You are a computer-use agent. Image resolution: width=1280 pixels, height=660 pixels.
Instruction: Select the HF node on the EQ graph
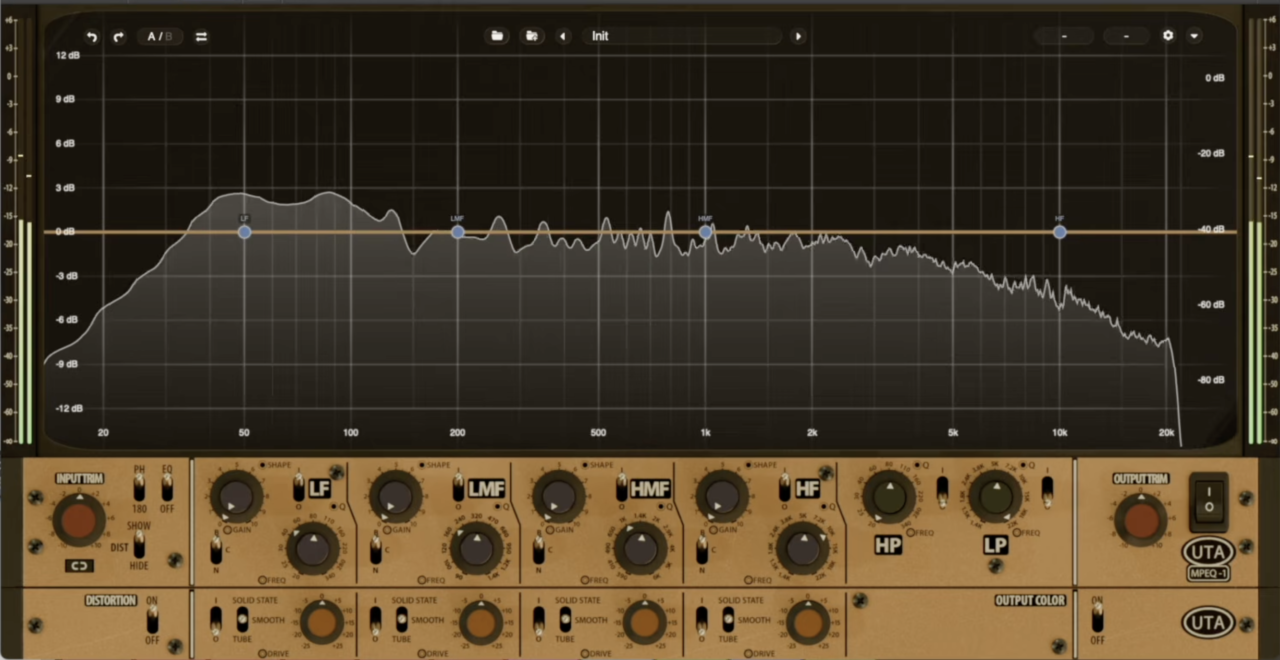click(1060, 232)
